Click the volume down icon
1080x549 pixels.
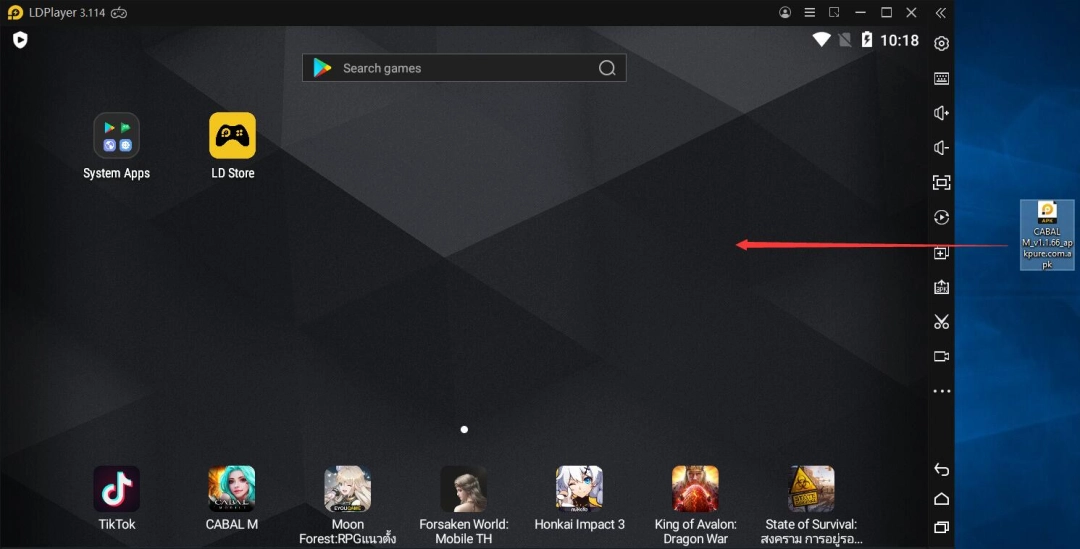[941, 148]
